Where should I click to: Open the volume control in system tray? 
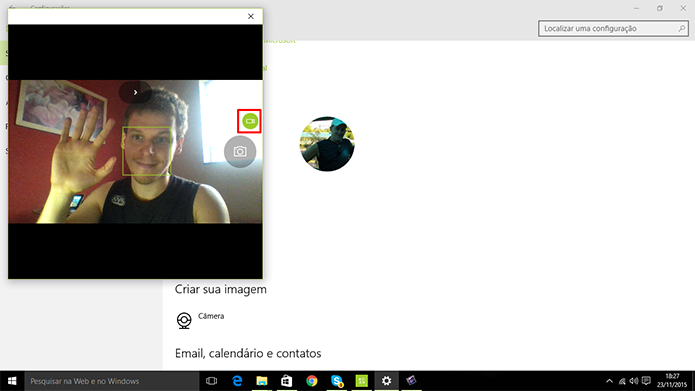click(x=634, y=381)
